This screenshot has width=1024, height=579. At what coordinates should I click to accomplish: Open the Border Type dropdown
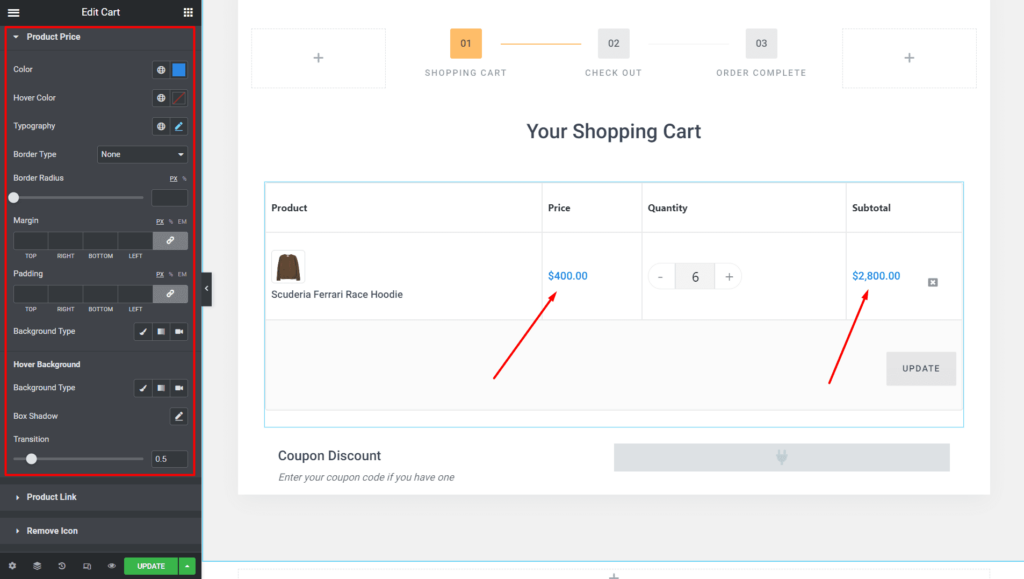tap(142, 155)
